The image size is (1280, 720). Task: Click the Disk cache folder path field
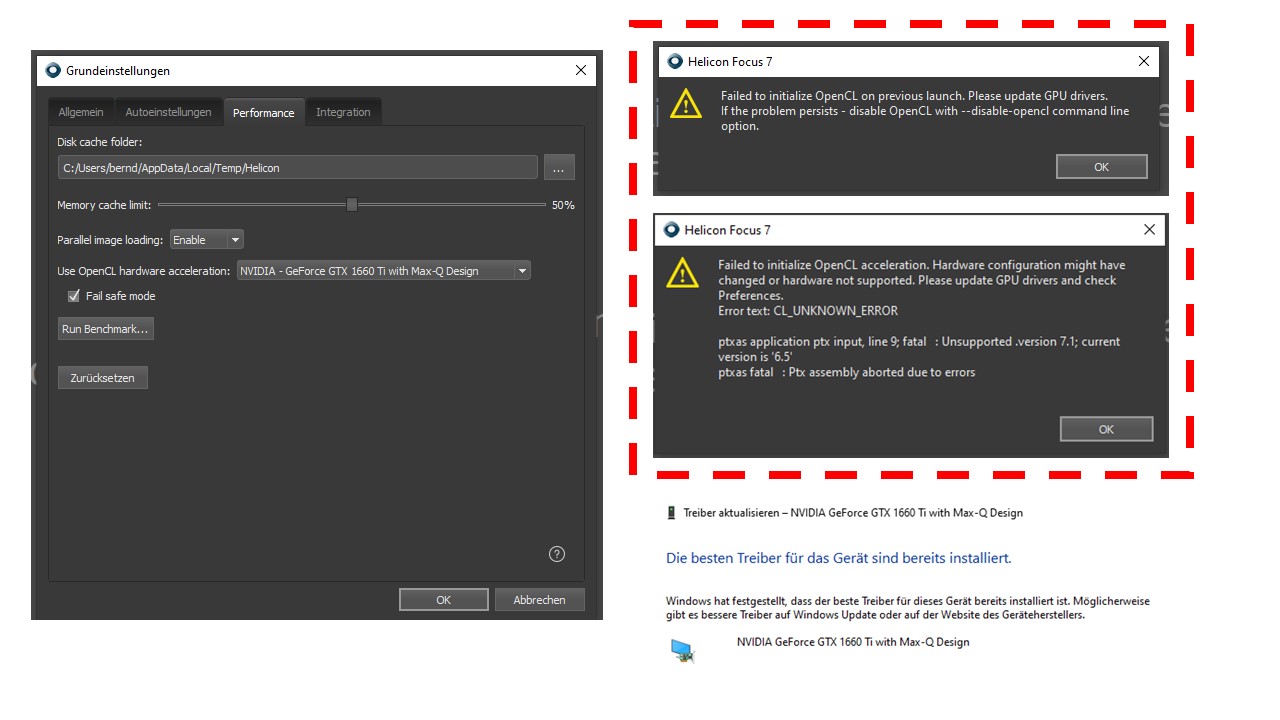(297, 168)
